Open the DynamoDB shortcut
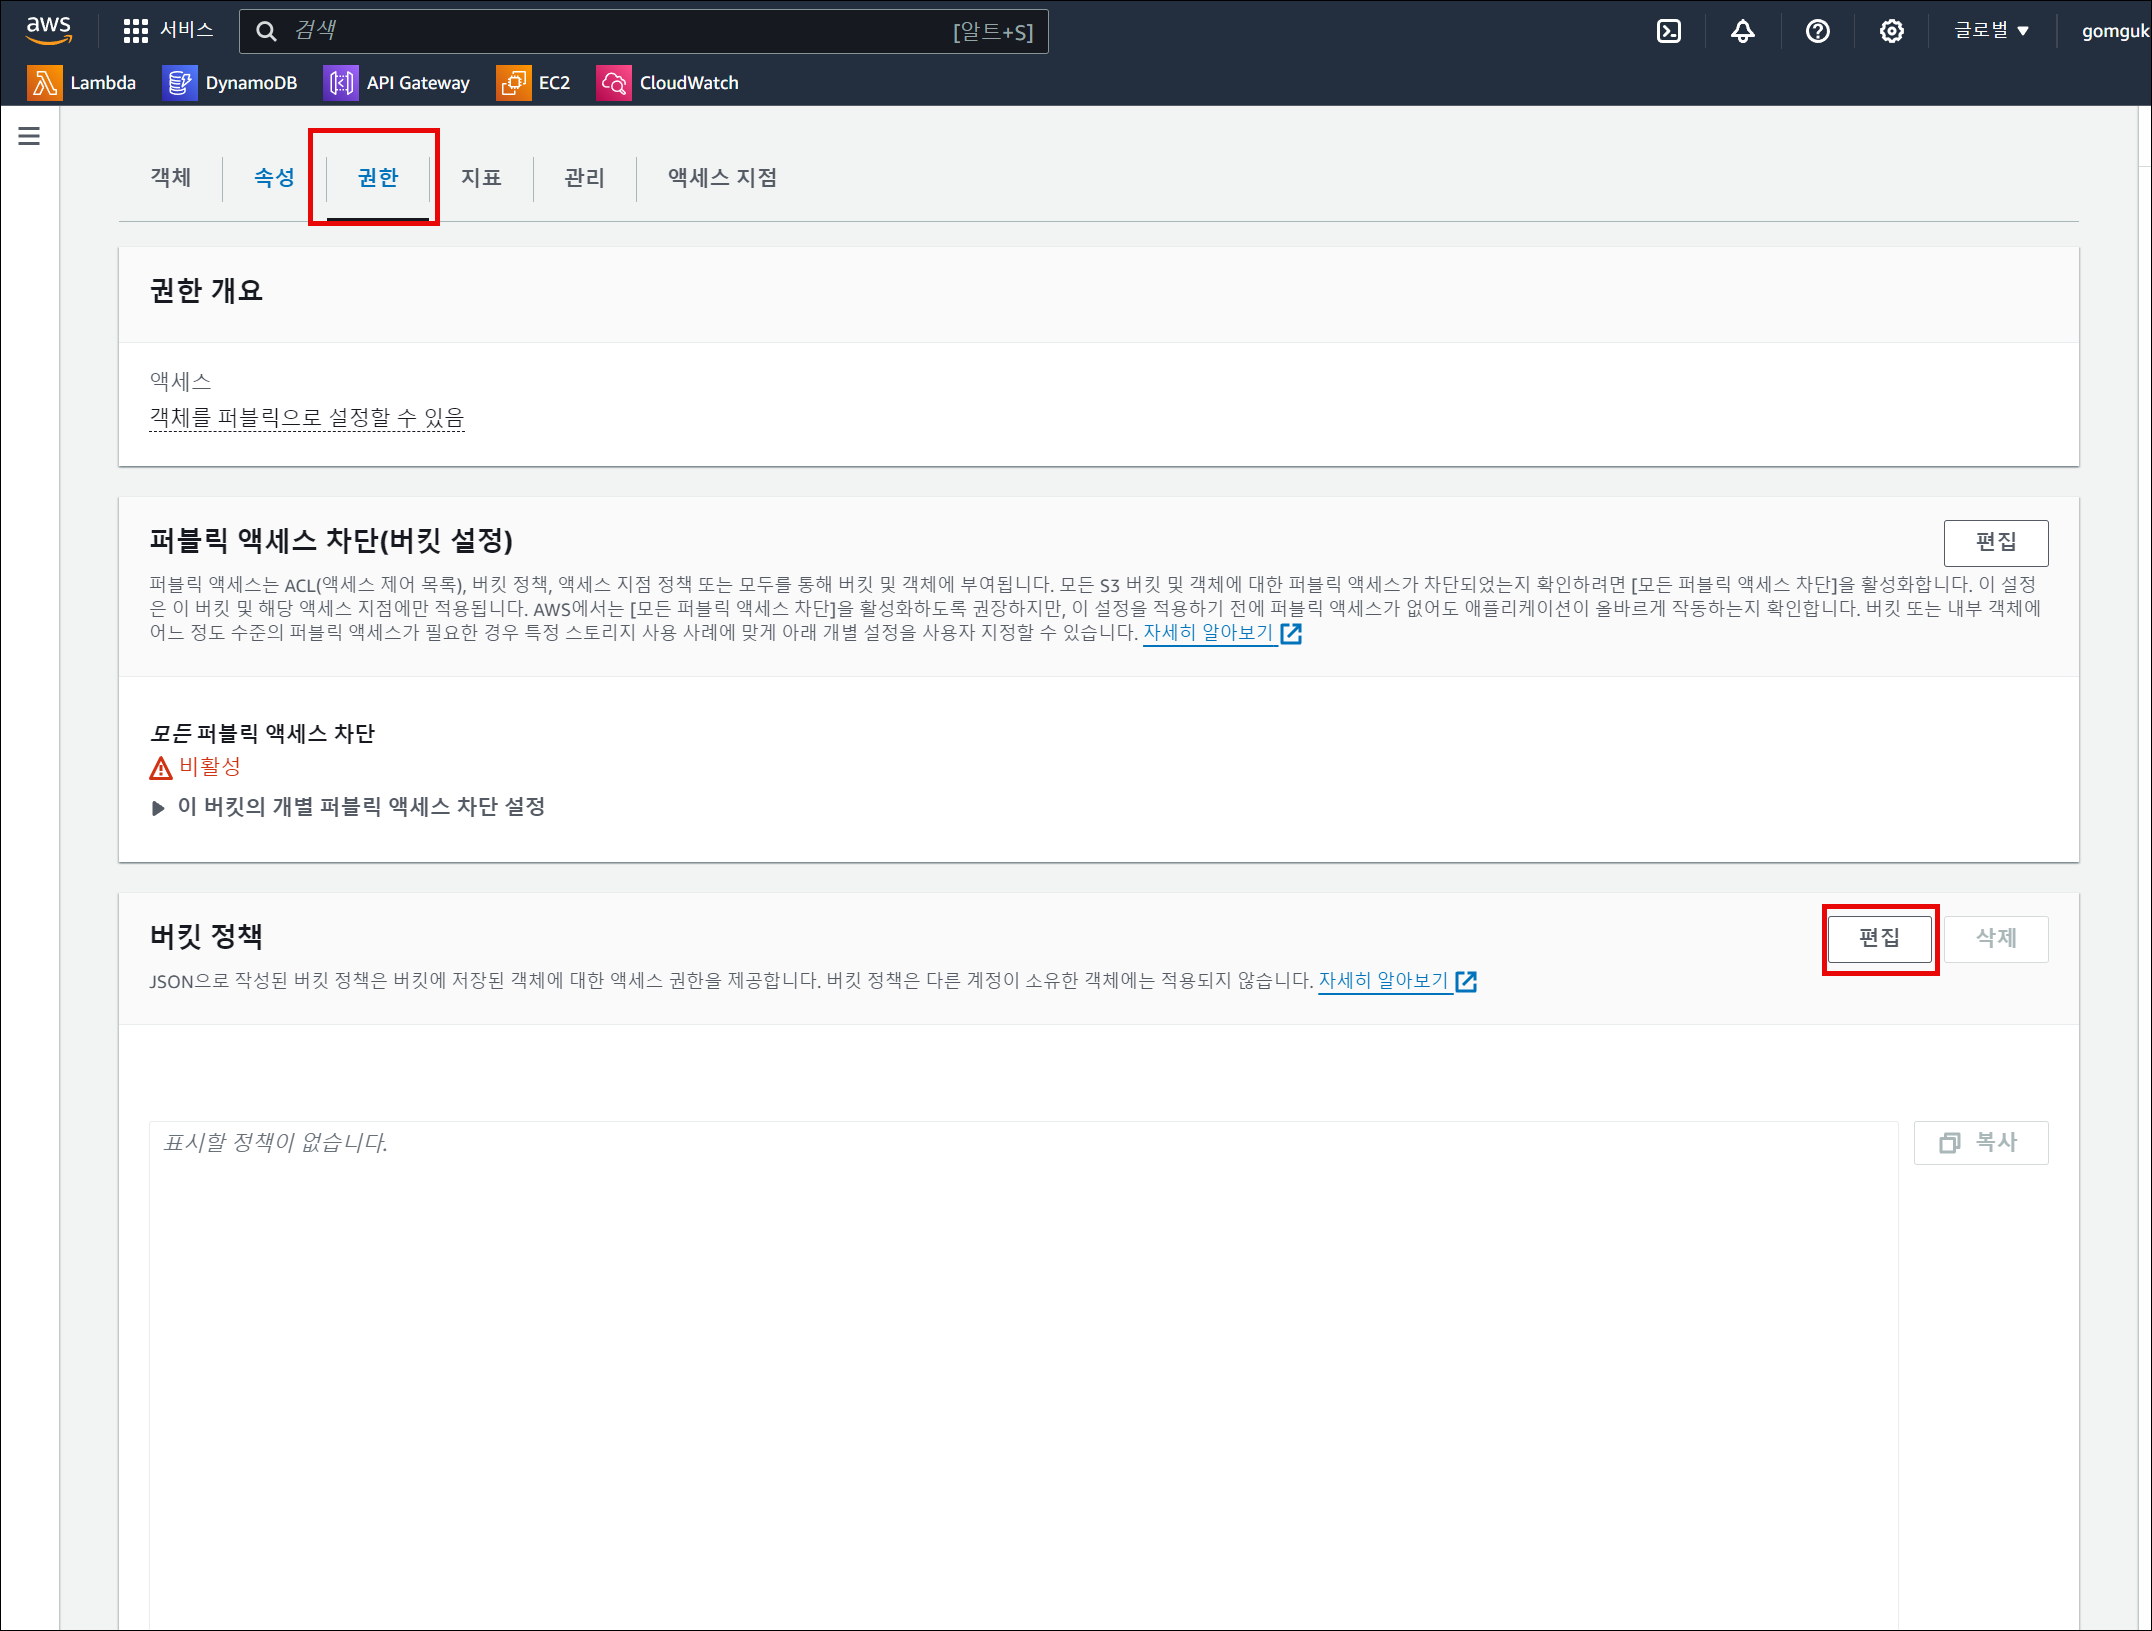The width and height of the screenshot is (2152, 1631). (x=231, y=83)
